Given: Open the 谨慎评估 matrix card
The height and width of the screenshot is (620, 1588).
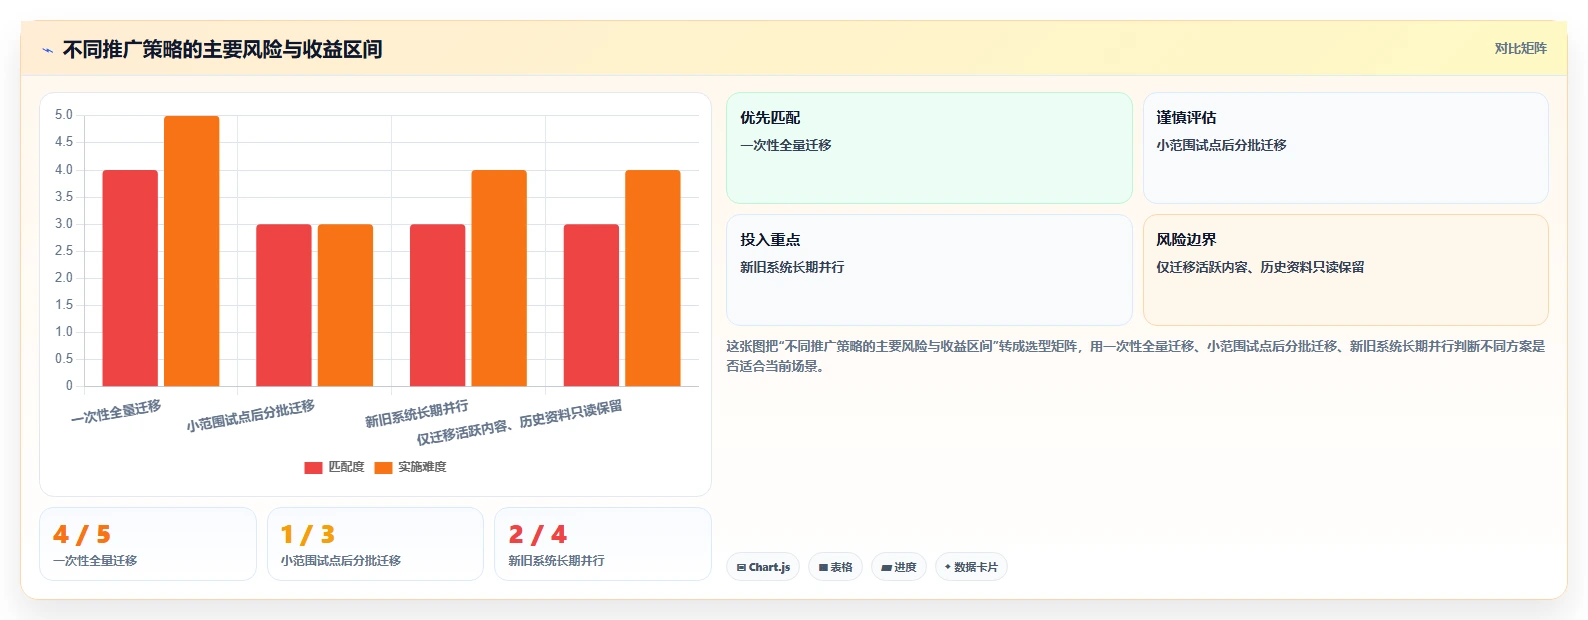Looking at the screenshot, I should click(1346, 148).
